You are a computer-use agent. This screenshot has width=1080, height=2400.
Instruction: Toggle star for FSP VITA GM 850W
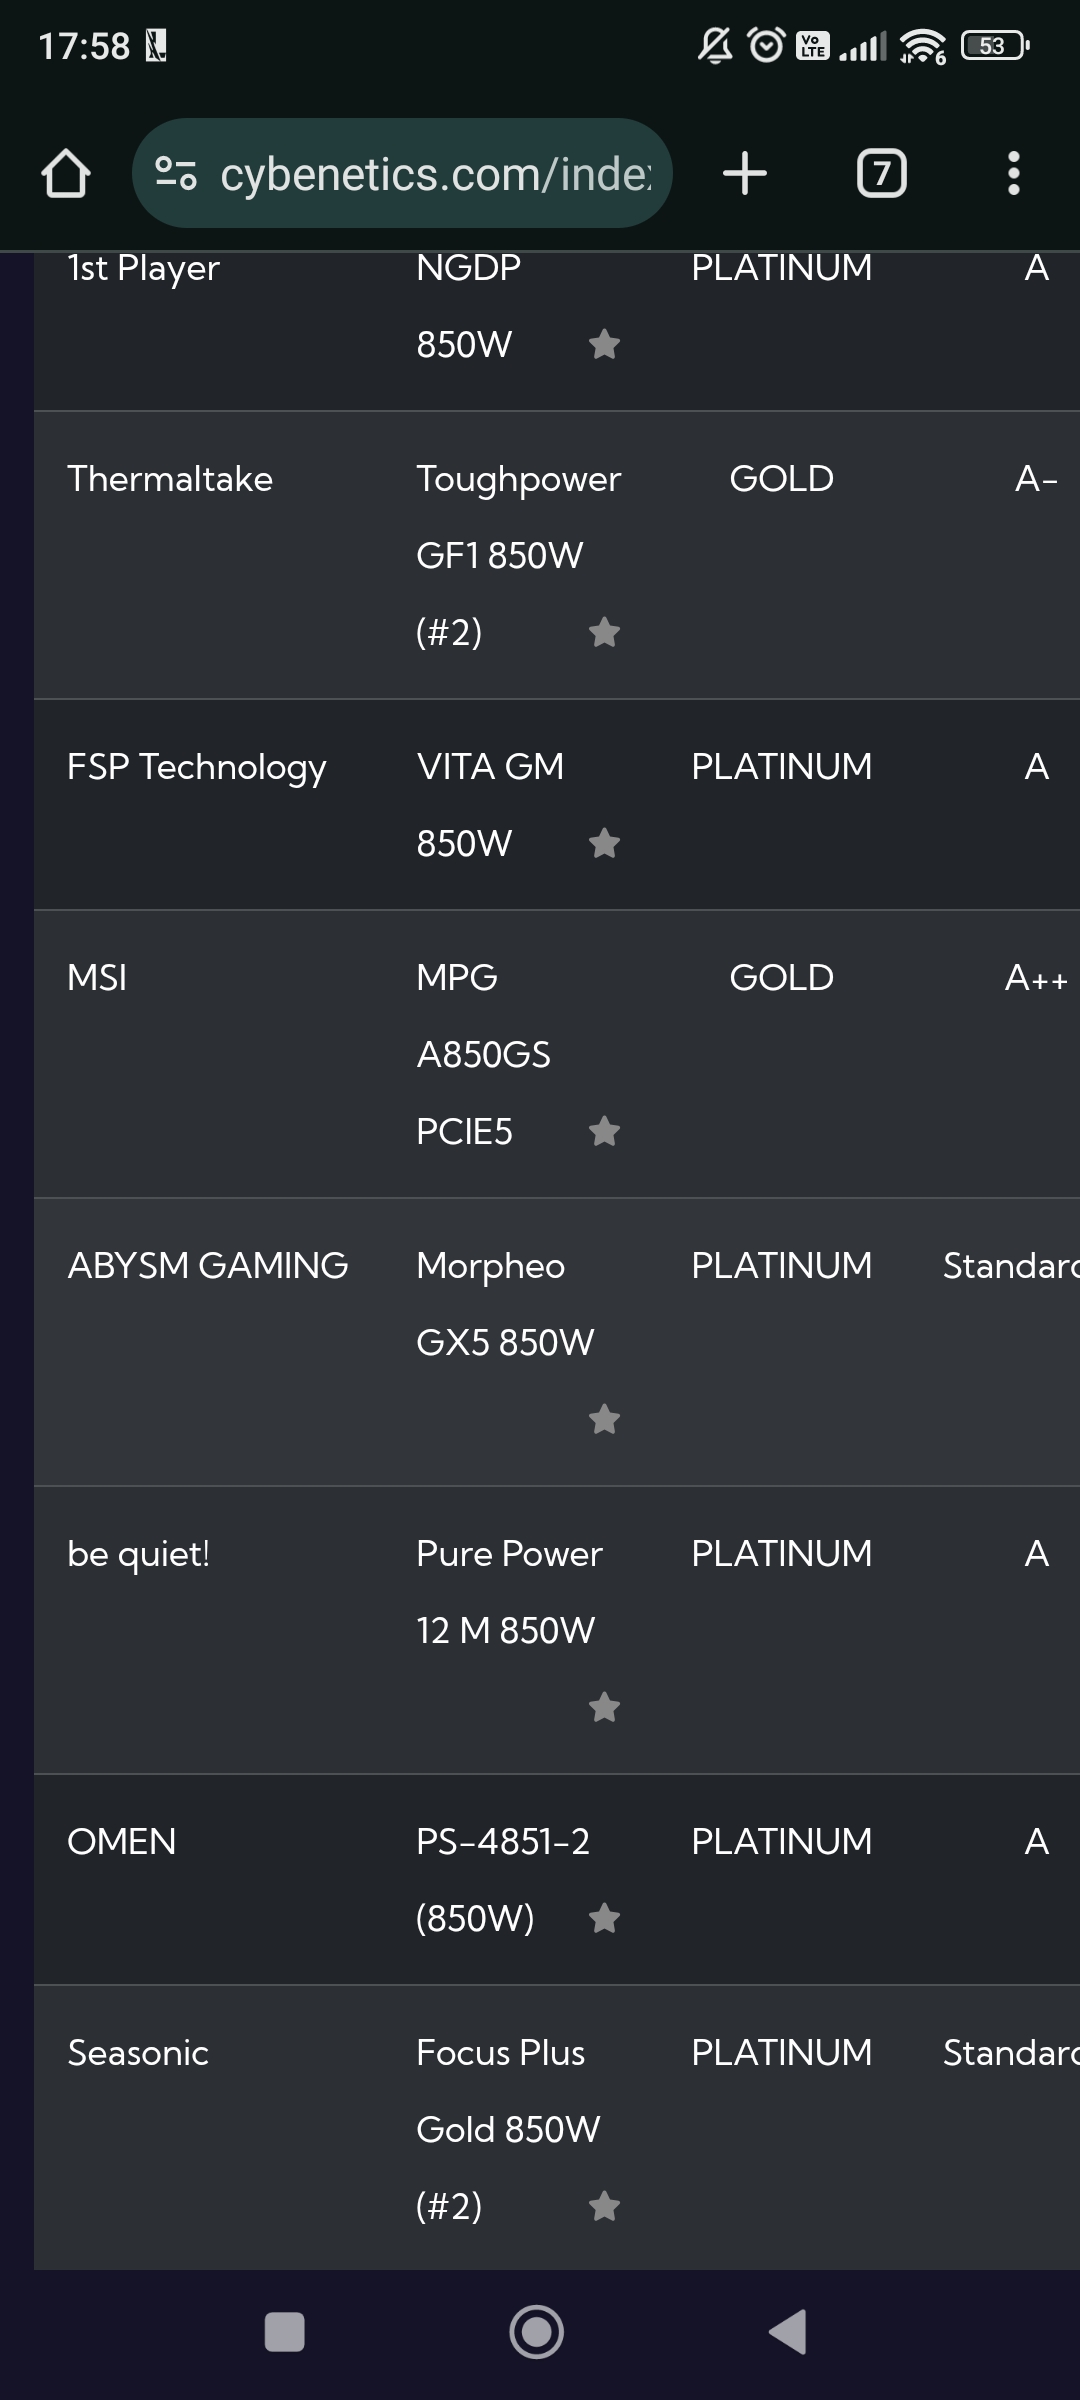(604, 844)
